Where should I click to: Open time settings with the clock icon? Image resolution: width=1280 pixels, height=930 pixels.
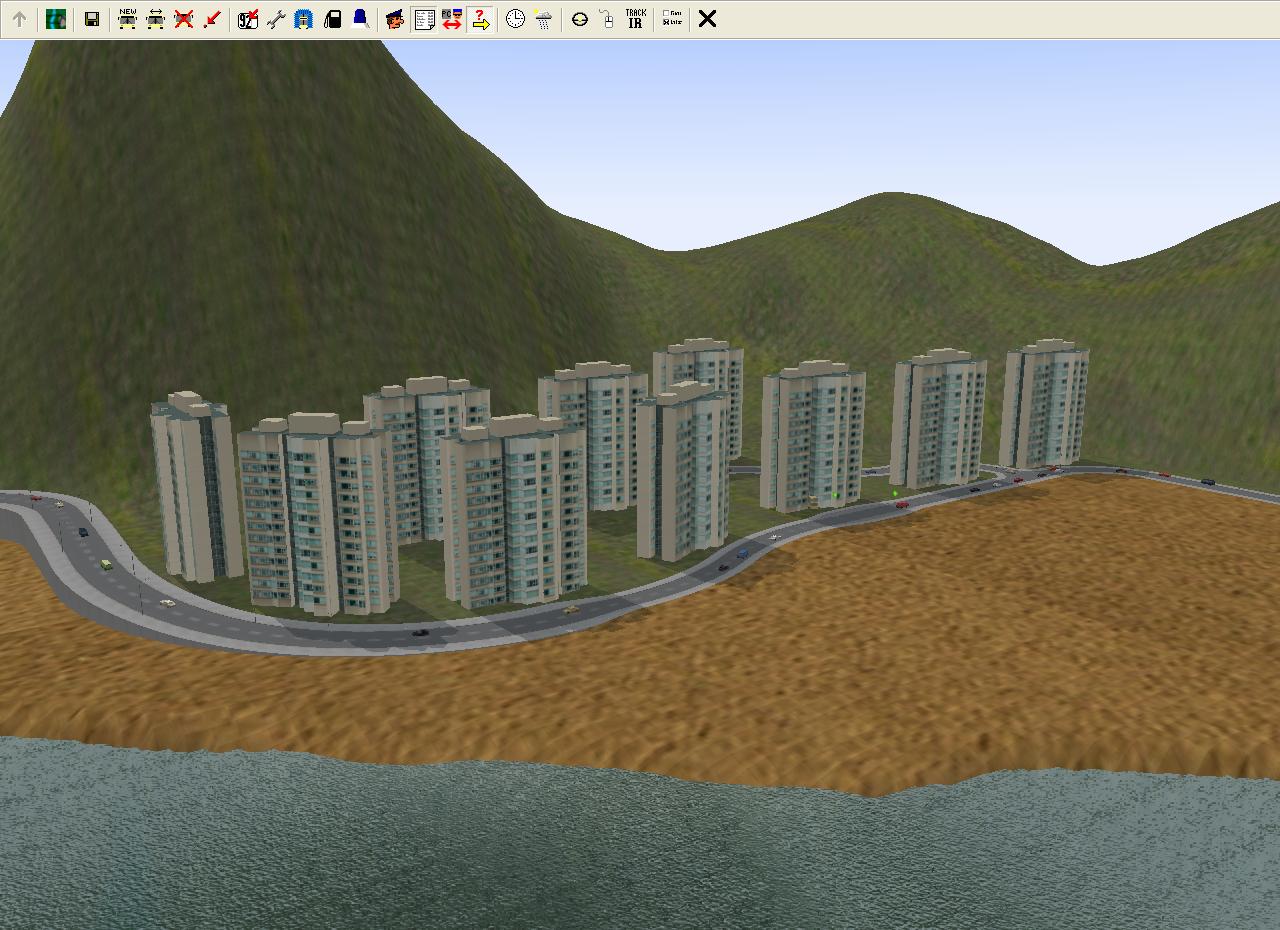(x=515, y=19)
